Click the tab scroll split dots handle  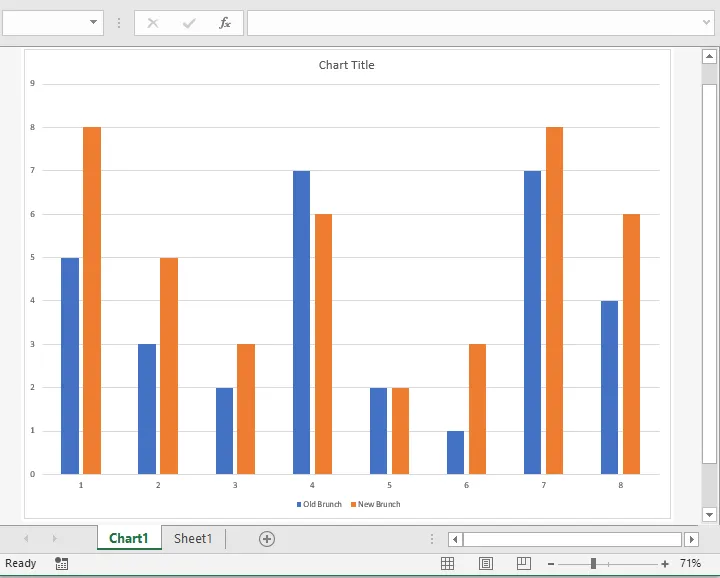432,539
